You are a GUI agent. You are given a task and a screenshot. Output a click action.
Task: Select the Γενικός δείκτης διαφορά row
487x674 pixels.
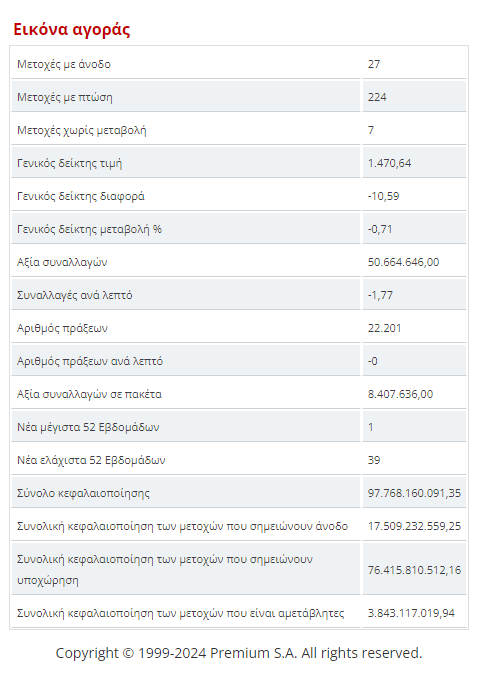click(239, 196)
